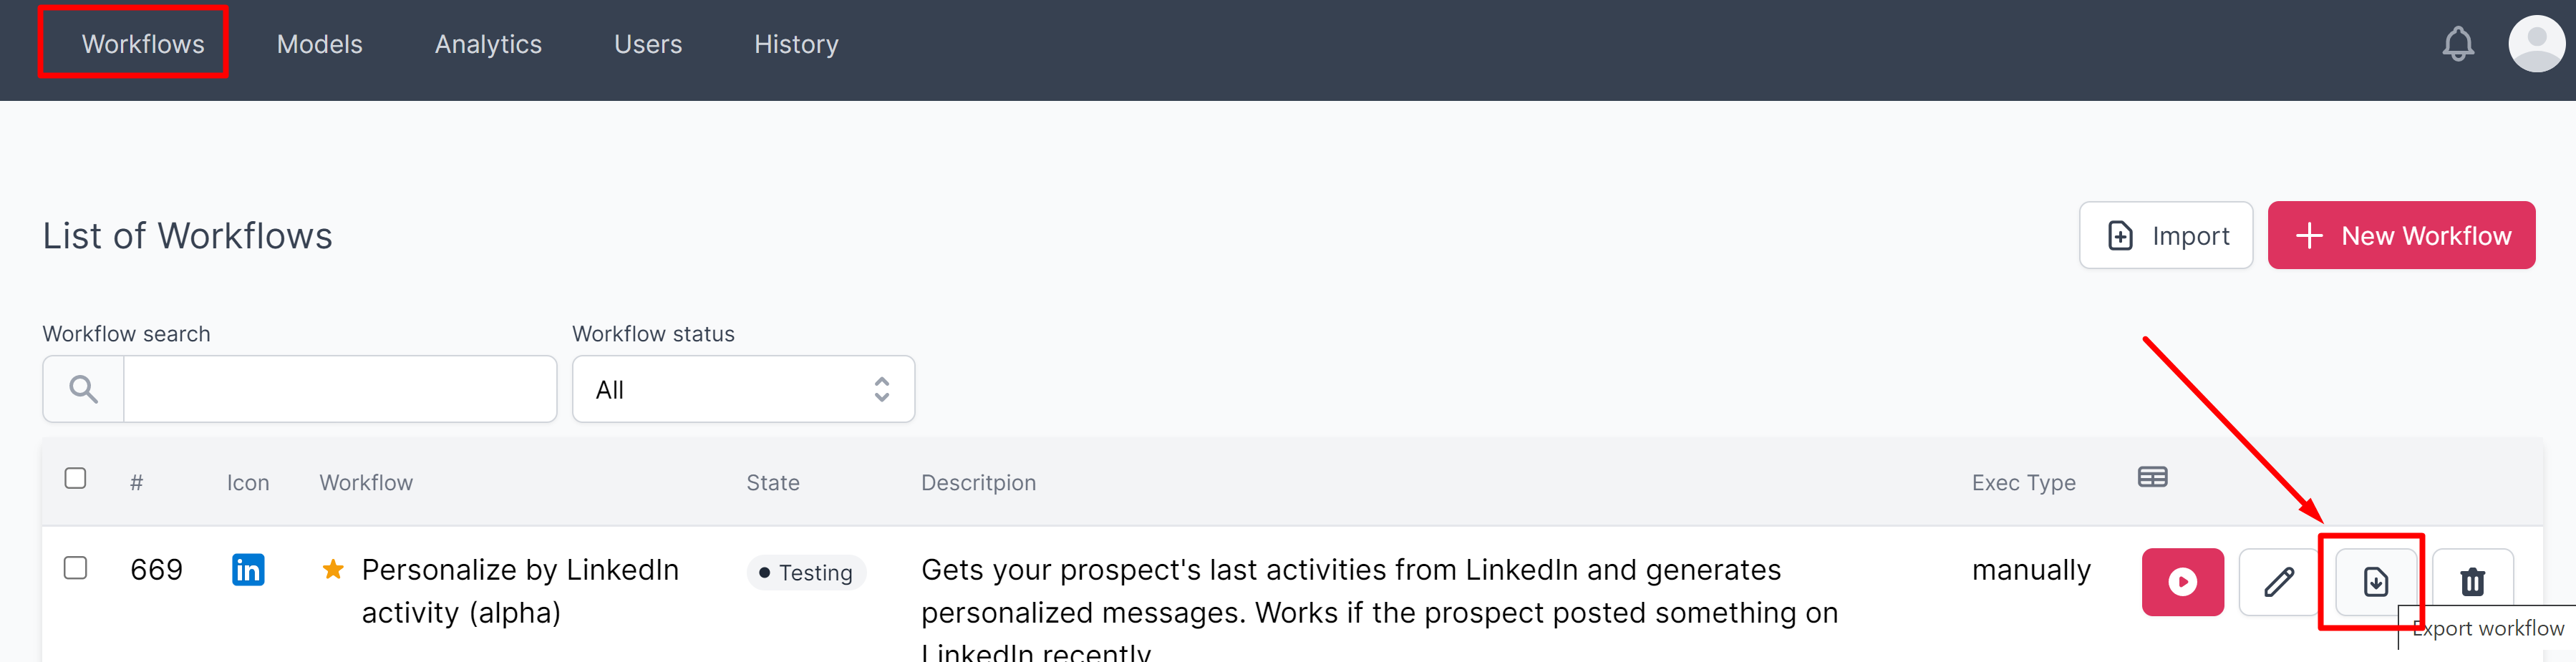Open the Users tab
The height and width of the screenshot is (662, 2576).
tap(648, 44)
